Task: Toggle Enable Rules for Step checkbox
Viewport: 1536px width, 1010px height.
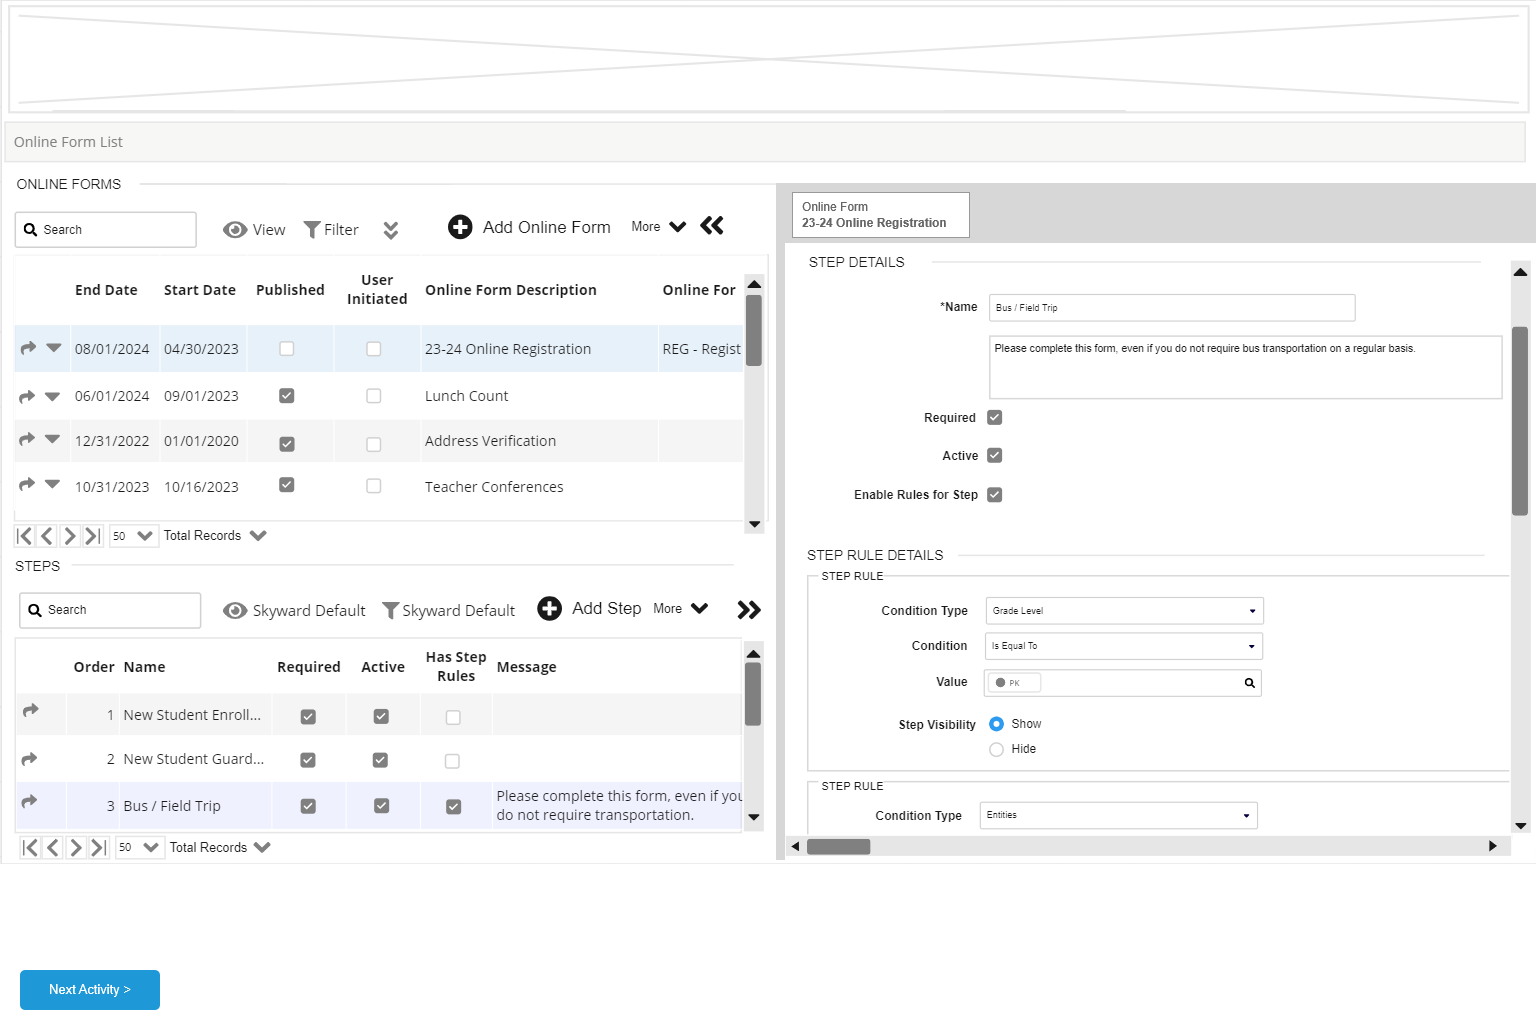Action: pyautogui.click(x=995, y=495)
